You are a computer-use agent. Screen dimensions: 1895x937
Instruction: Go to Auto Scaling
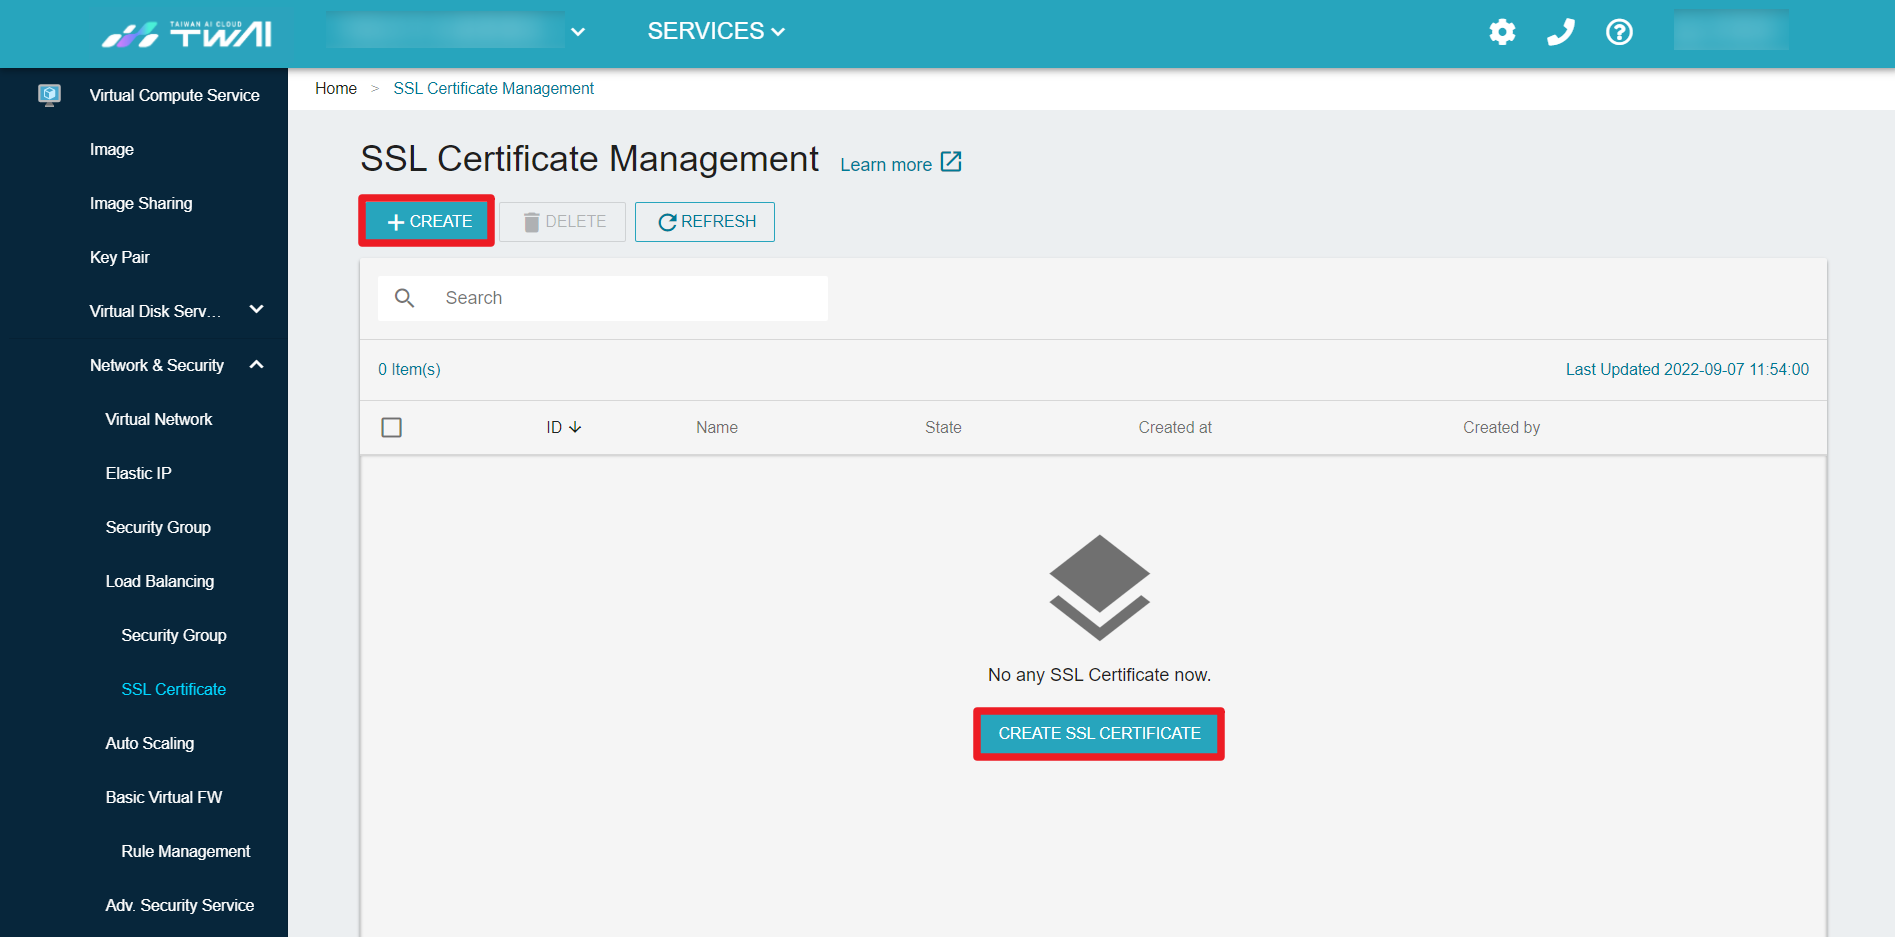coord(150,743)
